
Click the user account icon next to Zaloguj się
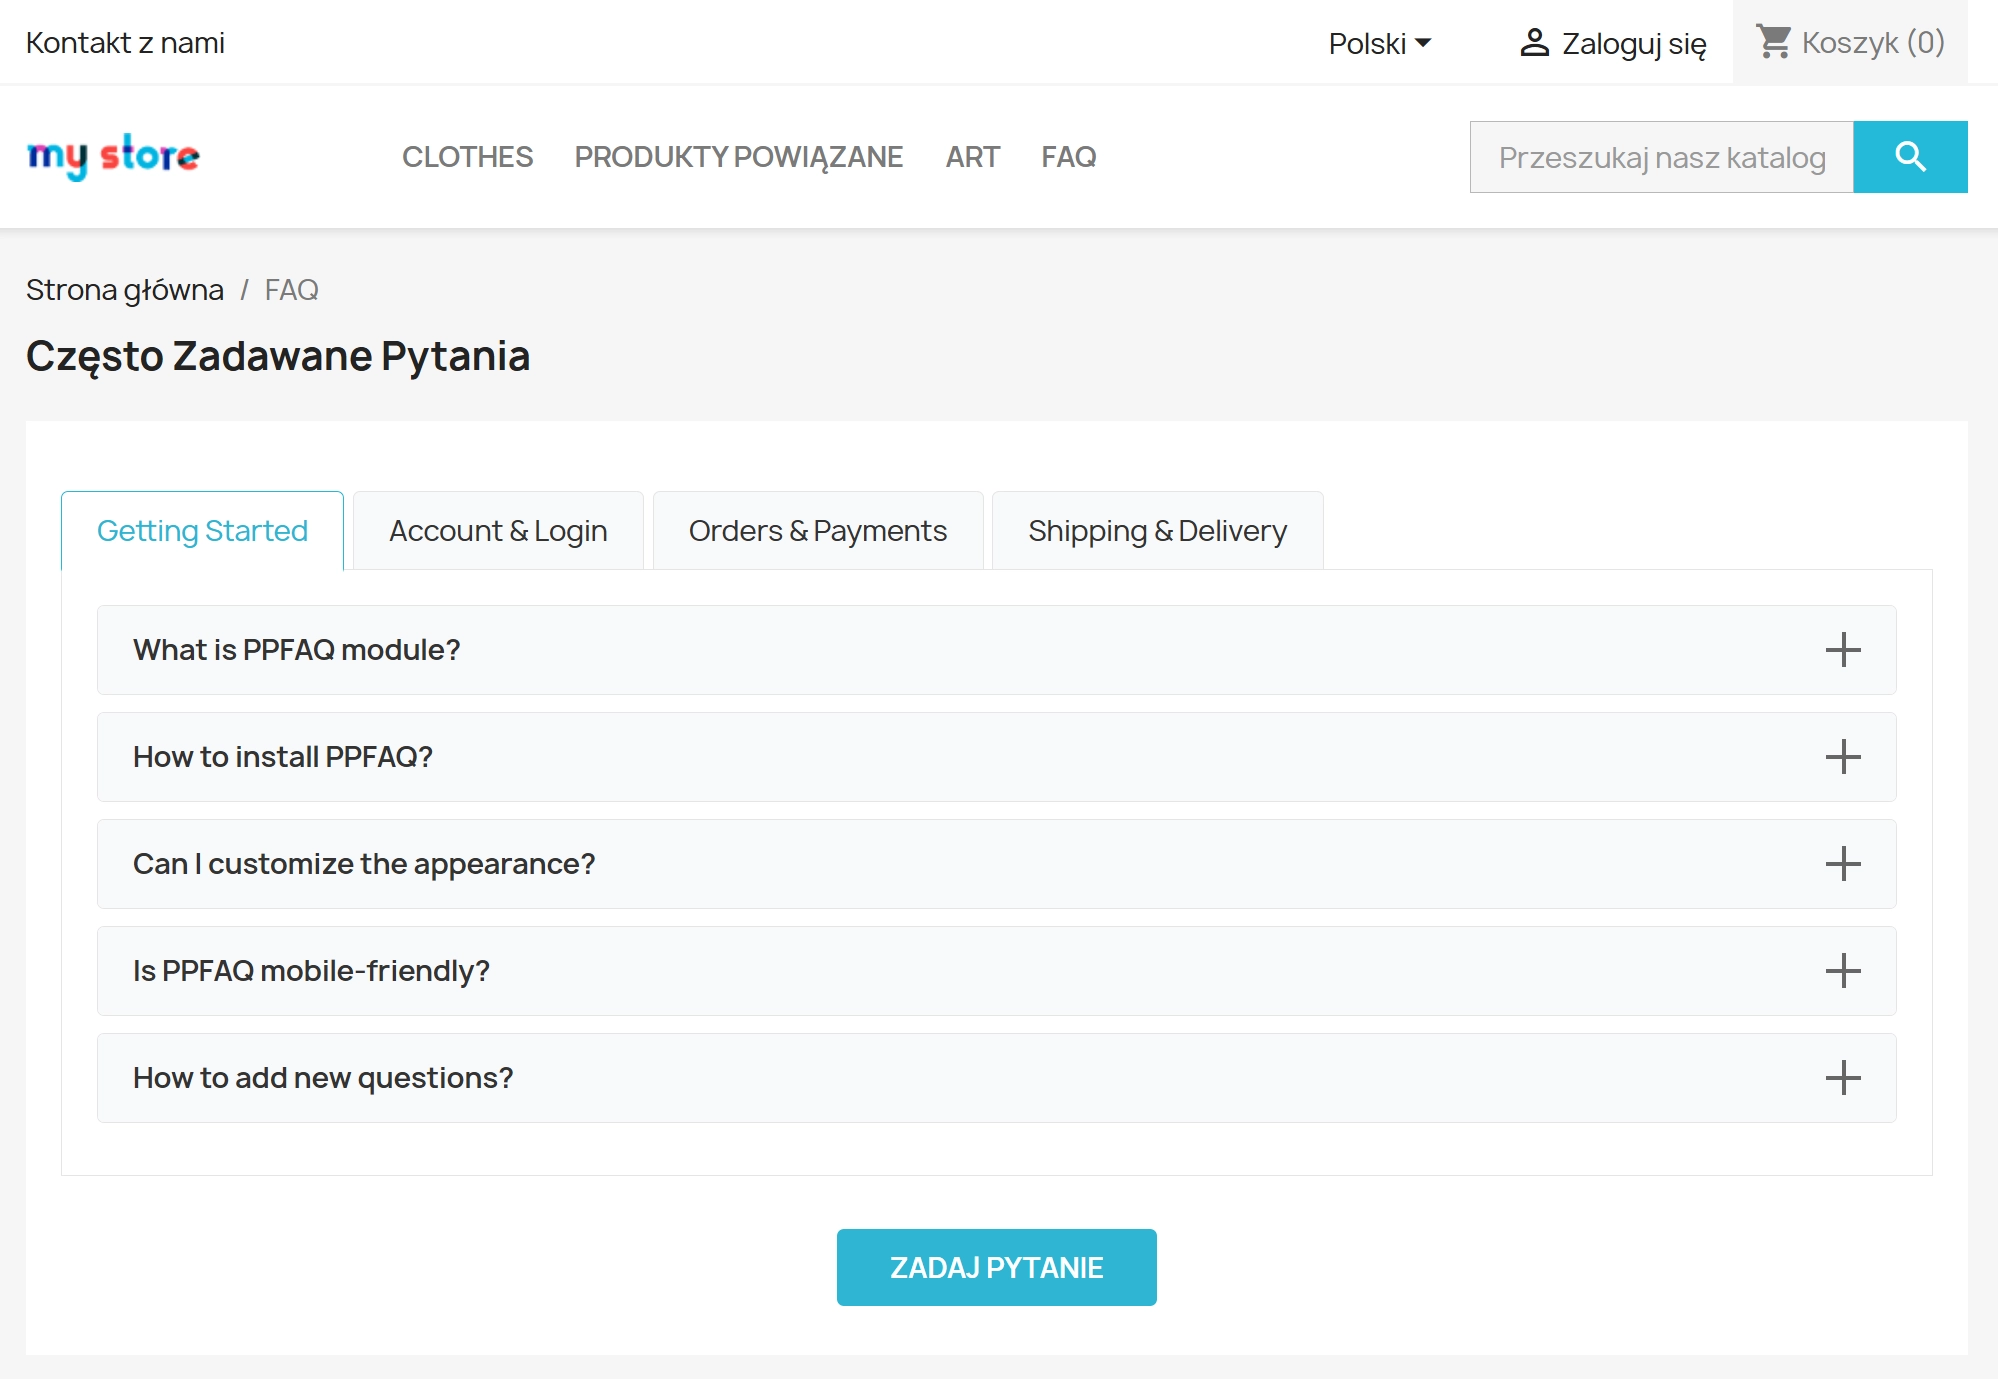[x=1533, y=40]
